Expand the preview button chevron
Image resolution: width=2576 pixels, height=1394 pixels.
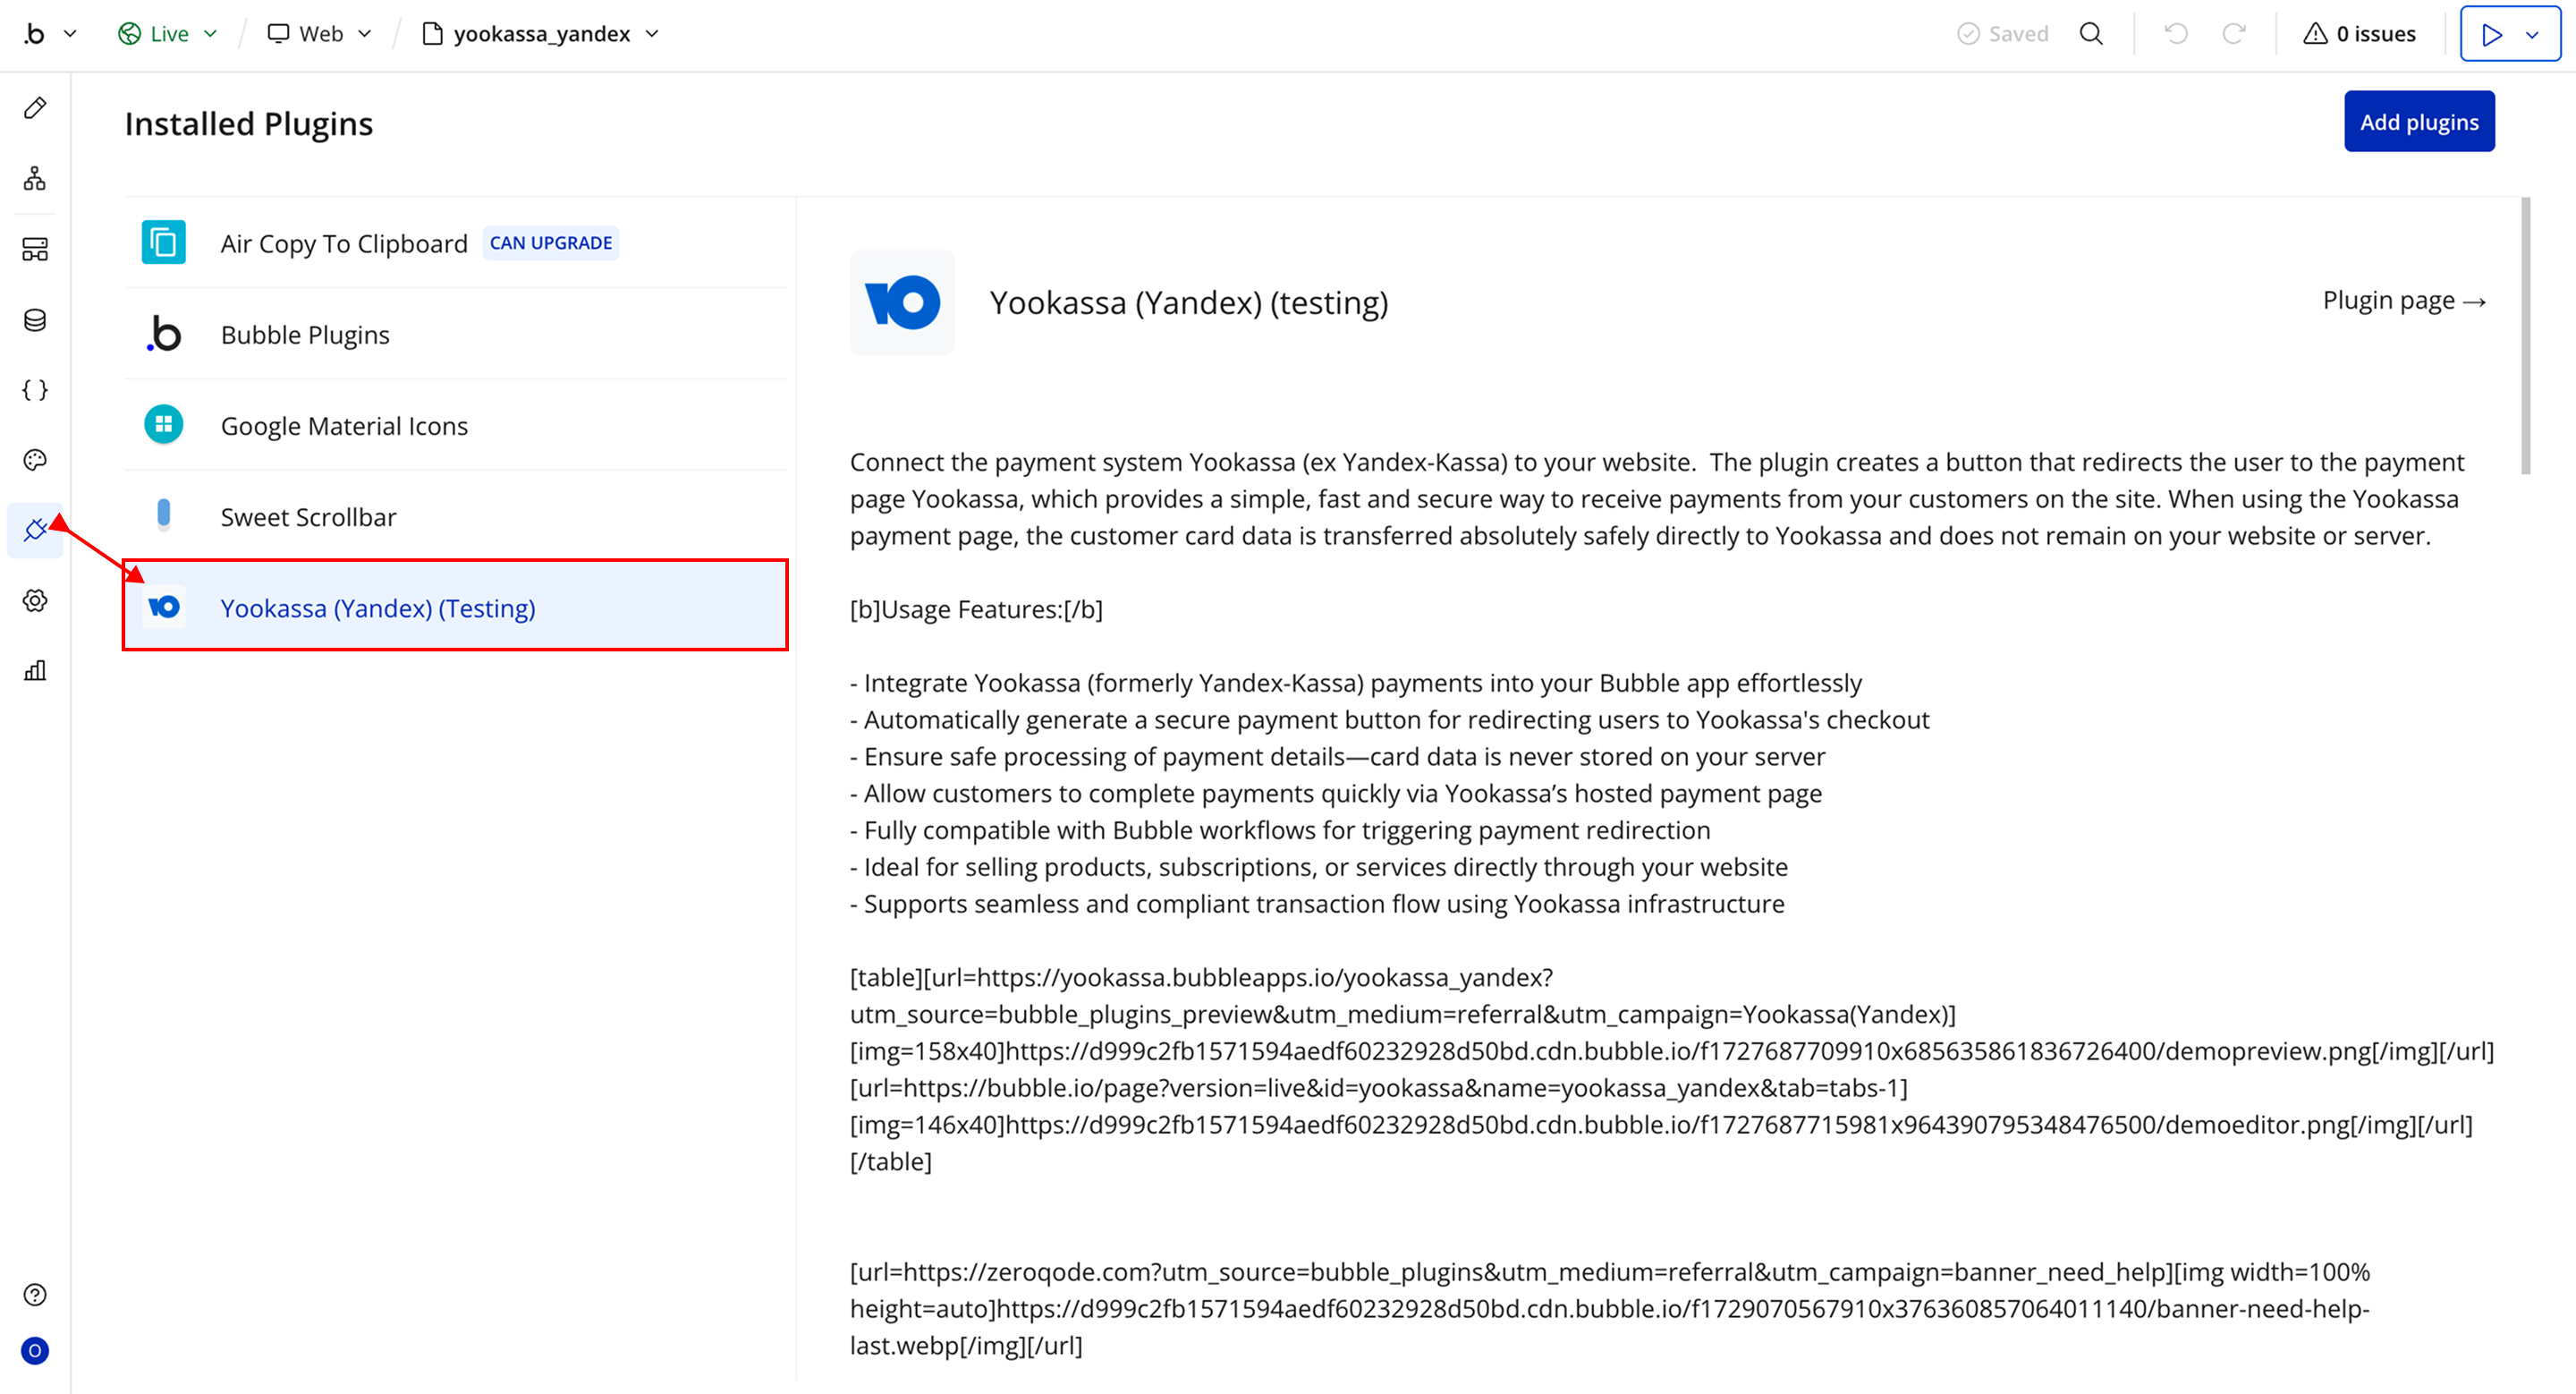(2532, 35)
